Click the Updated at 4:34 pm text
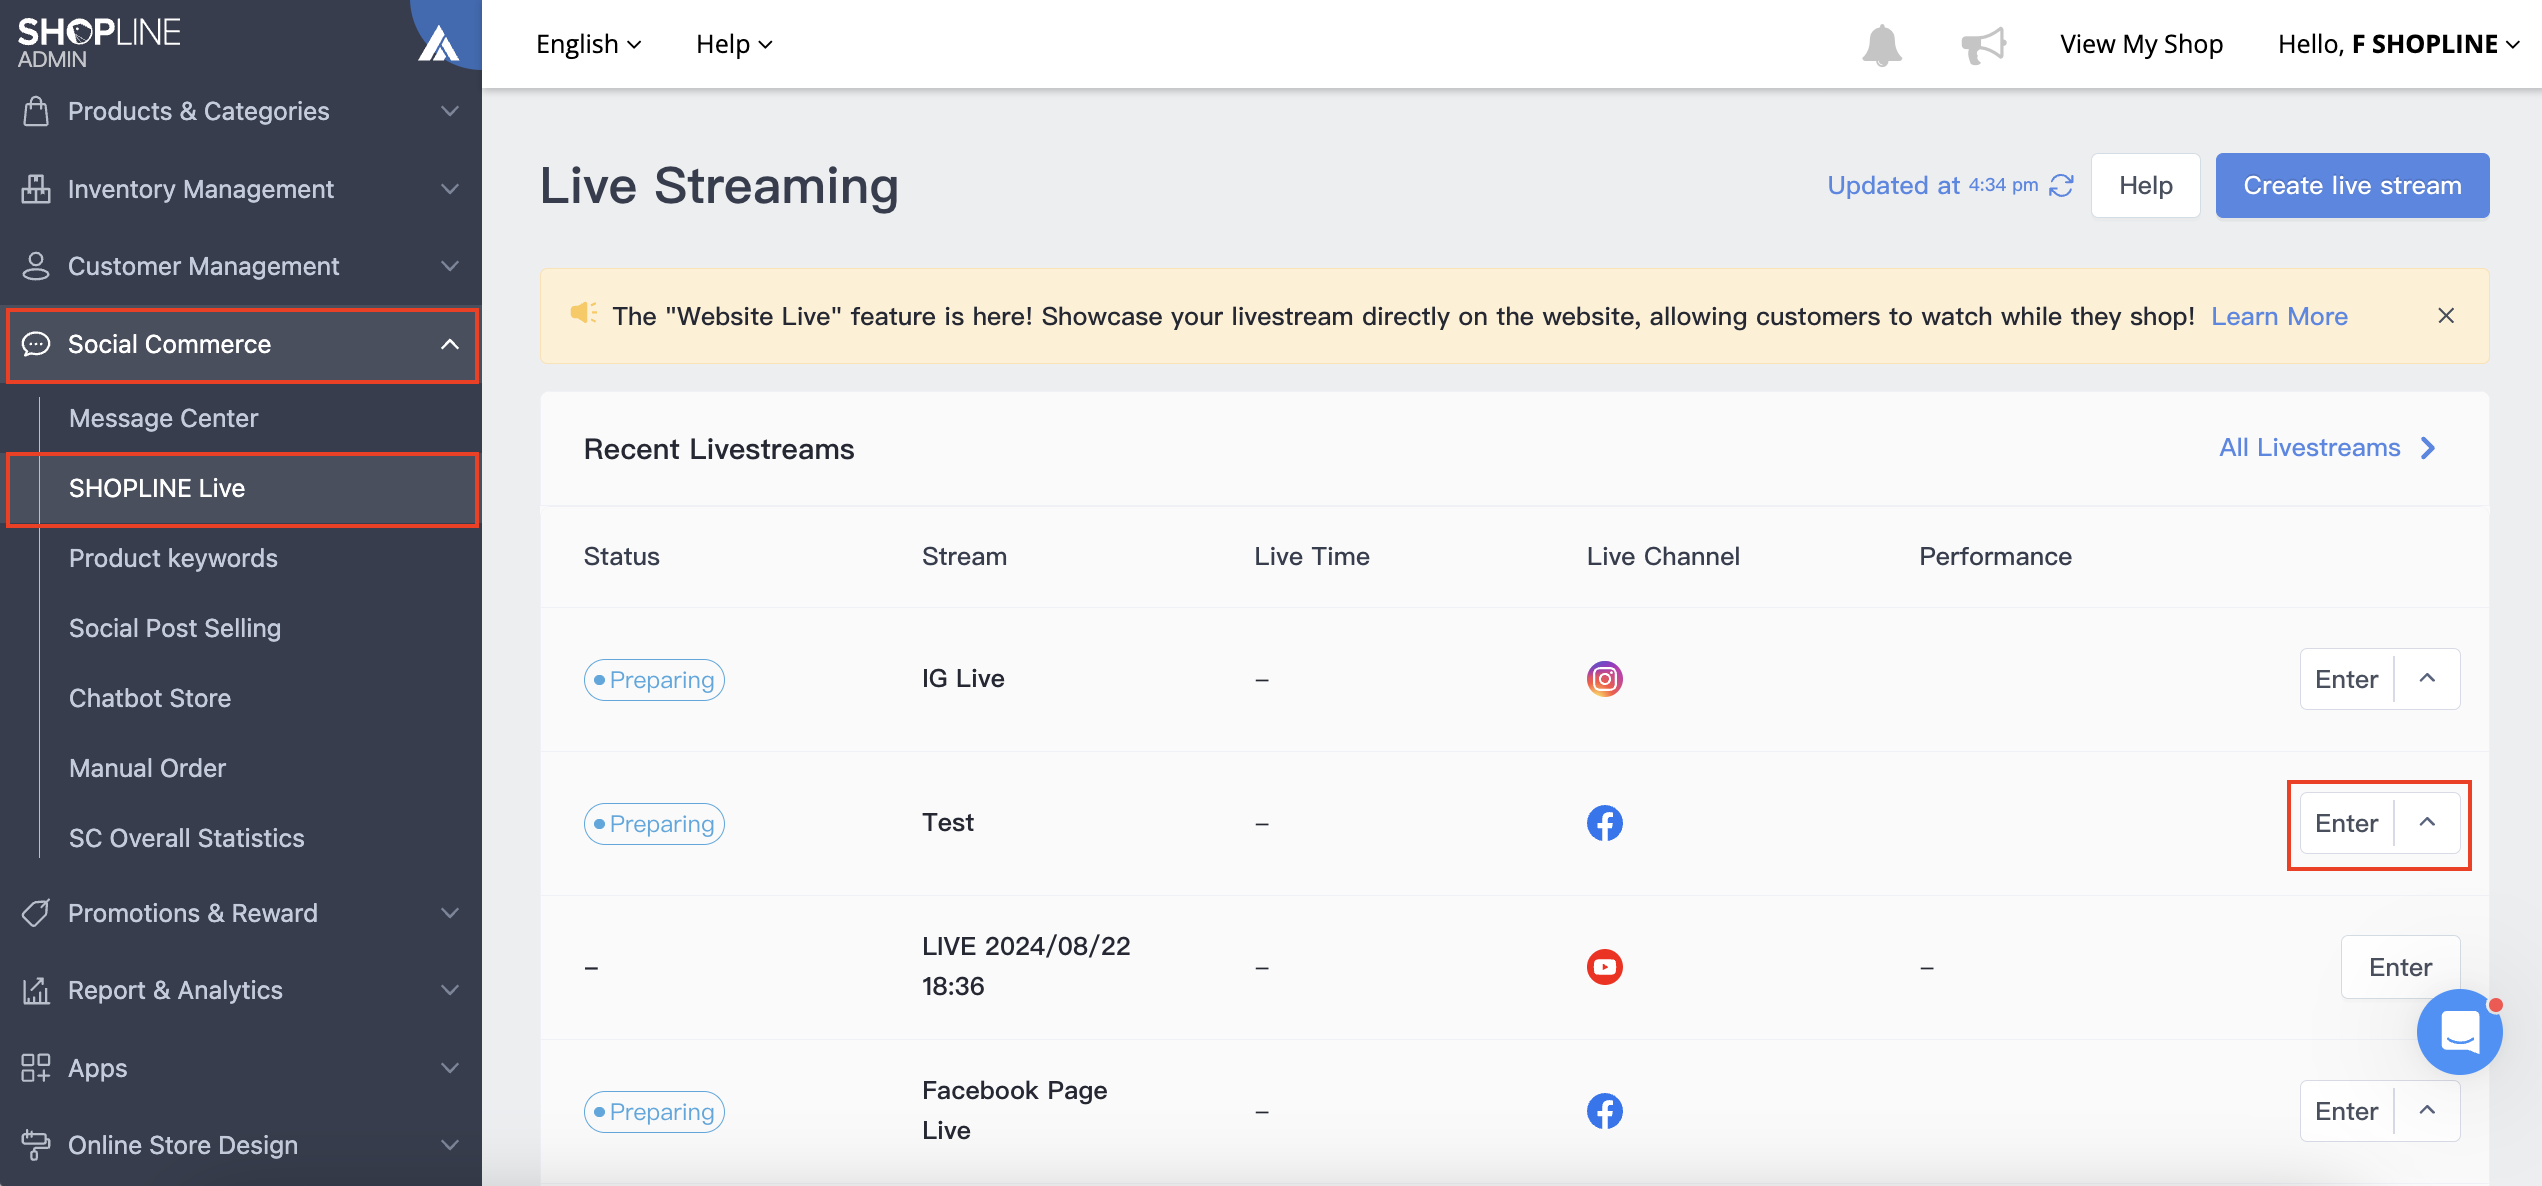The height and width of the screenshot is (1186, 2542). point(1932,186)
